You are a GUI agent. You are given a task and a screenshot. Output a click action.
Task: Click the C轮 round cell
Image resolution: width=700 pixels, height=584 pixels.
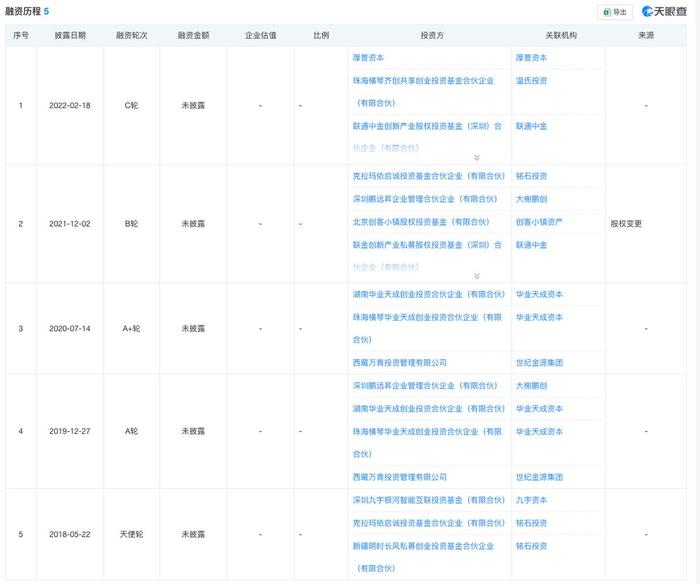(x=131, y=106)
